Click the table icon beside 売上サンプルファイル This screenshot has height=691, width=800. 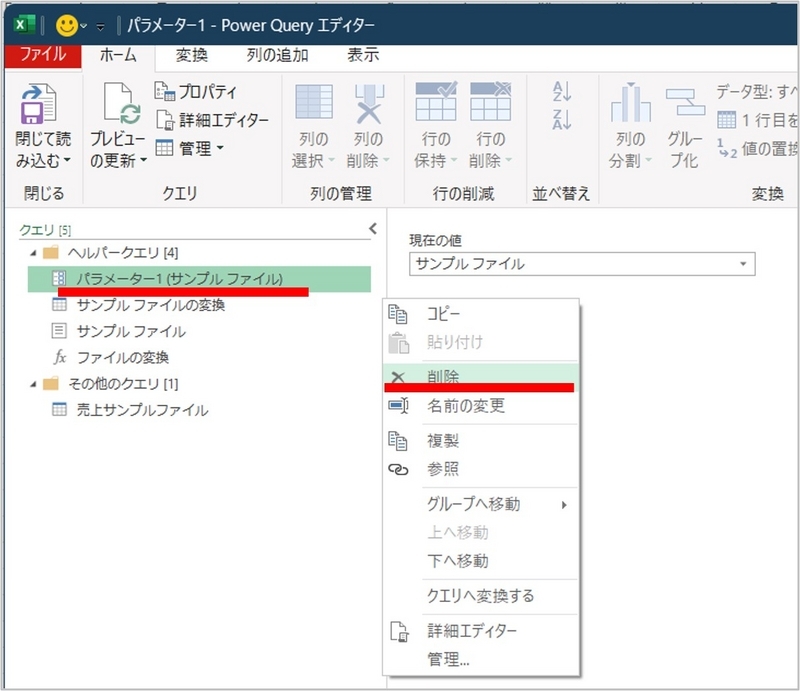point(59,409)
